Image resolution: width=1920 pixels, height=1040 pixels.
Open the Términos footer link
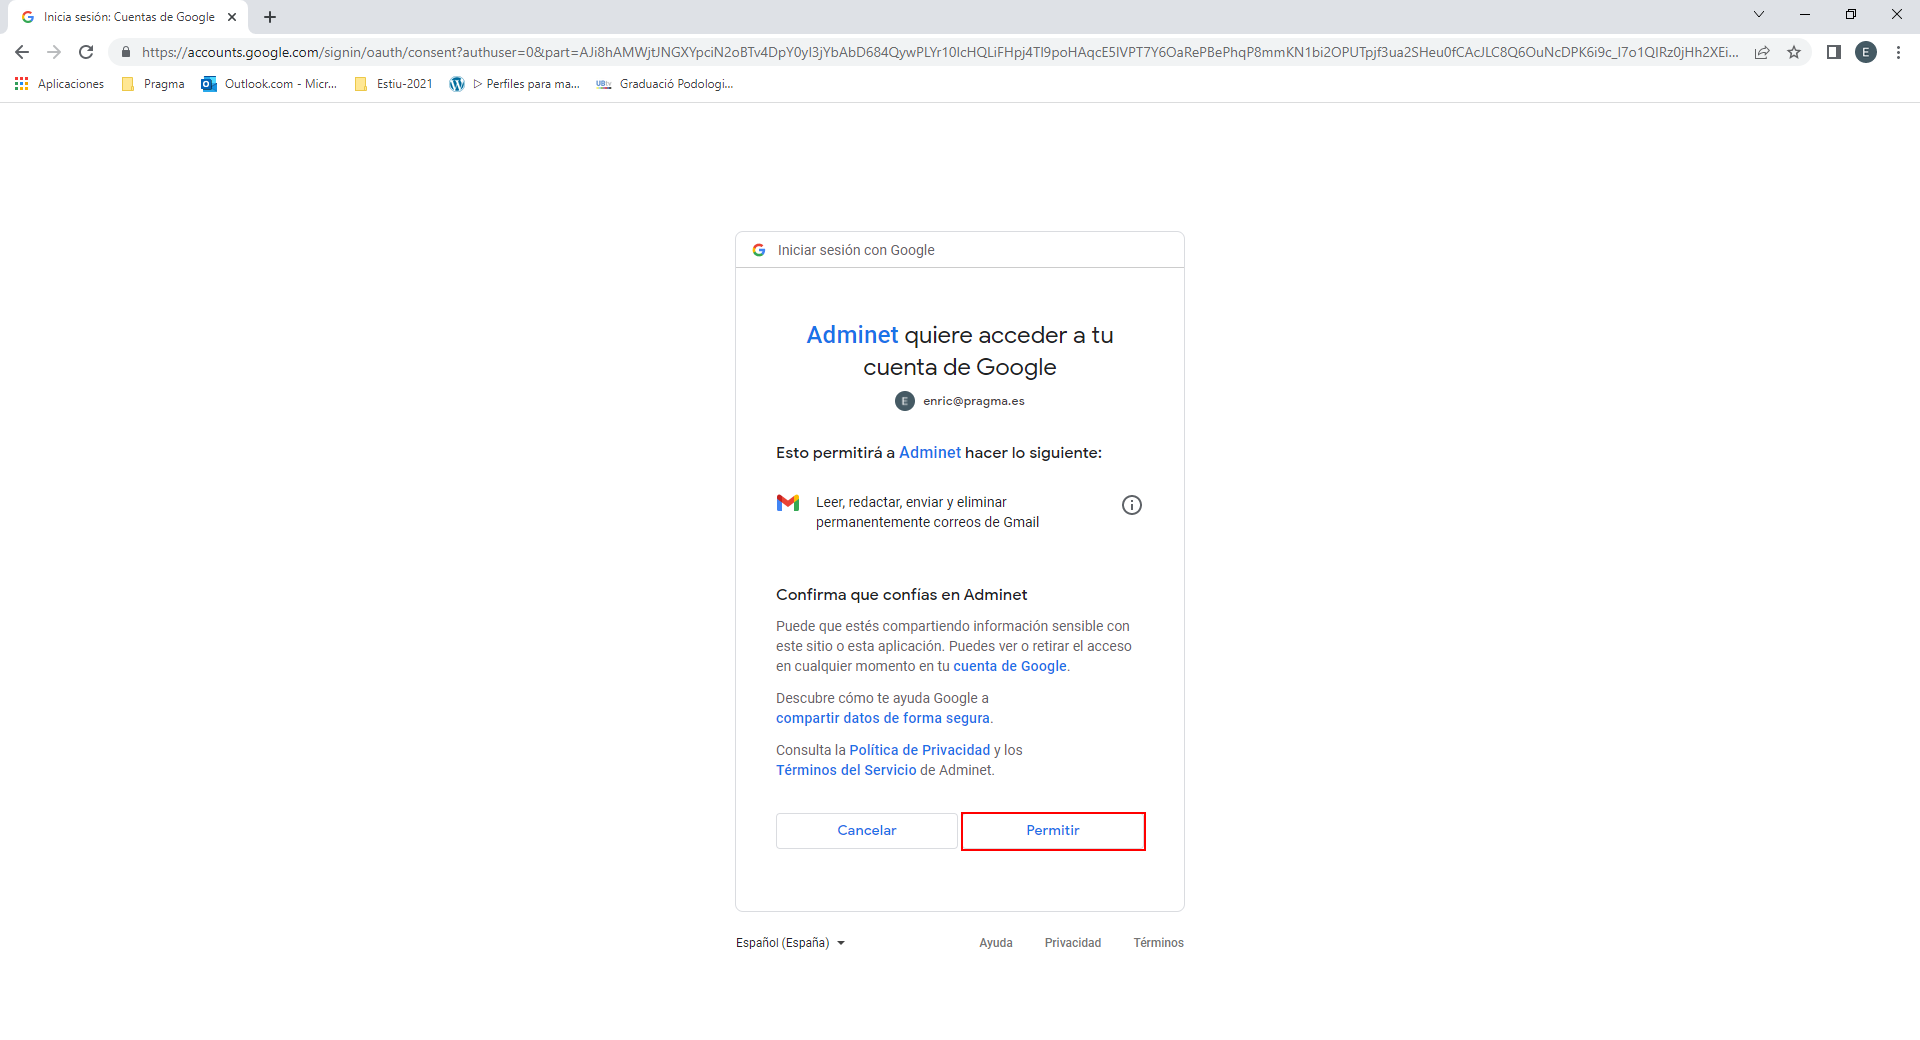point(1159,943)
